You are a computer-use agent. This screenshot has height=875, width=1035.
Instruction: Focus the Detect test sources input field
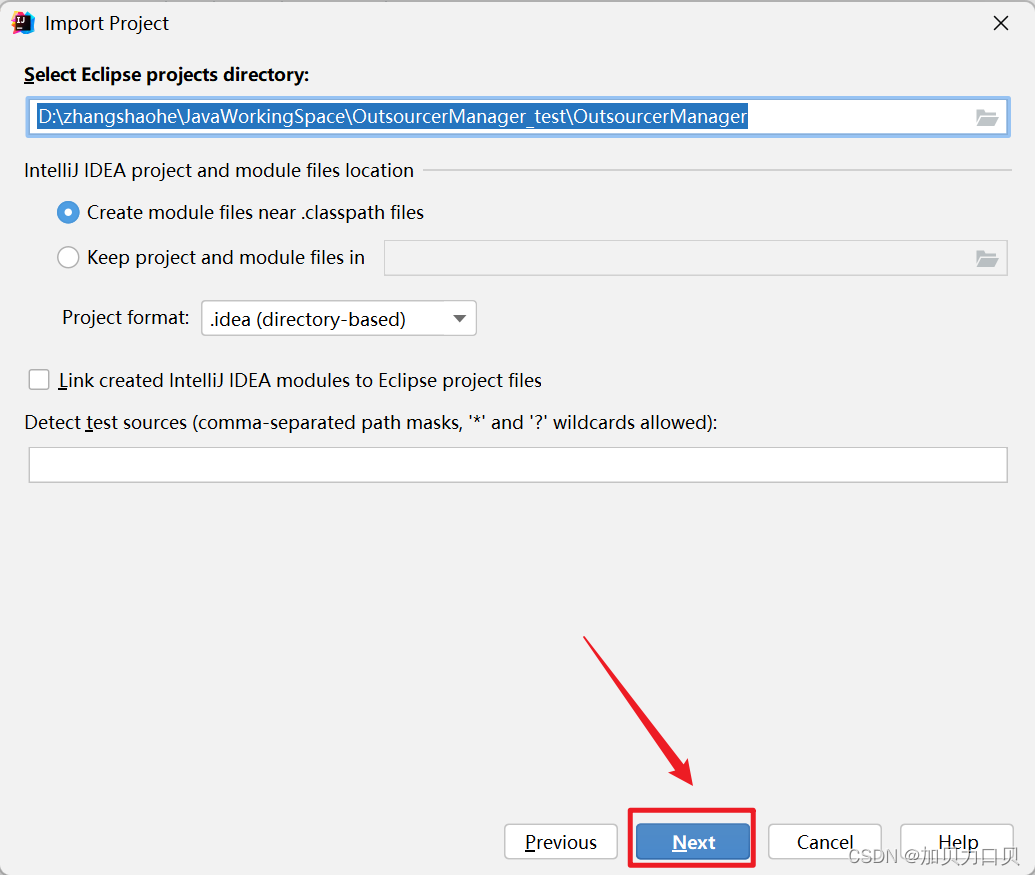click(518, 465)
